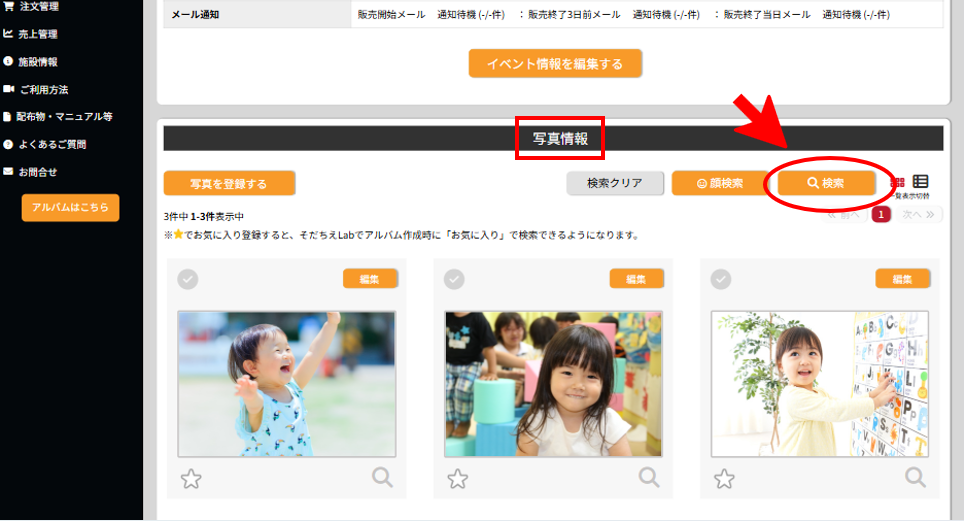Enlarge first photo using magnifier icon
Image resolution: width=964 pixels, height=521 pixels.
click(382, 477)
